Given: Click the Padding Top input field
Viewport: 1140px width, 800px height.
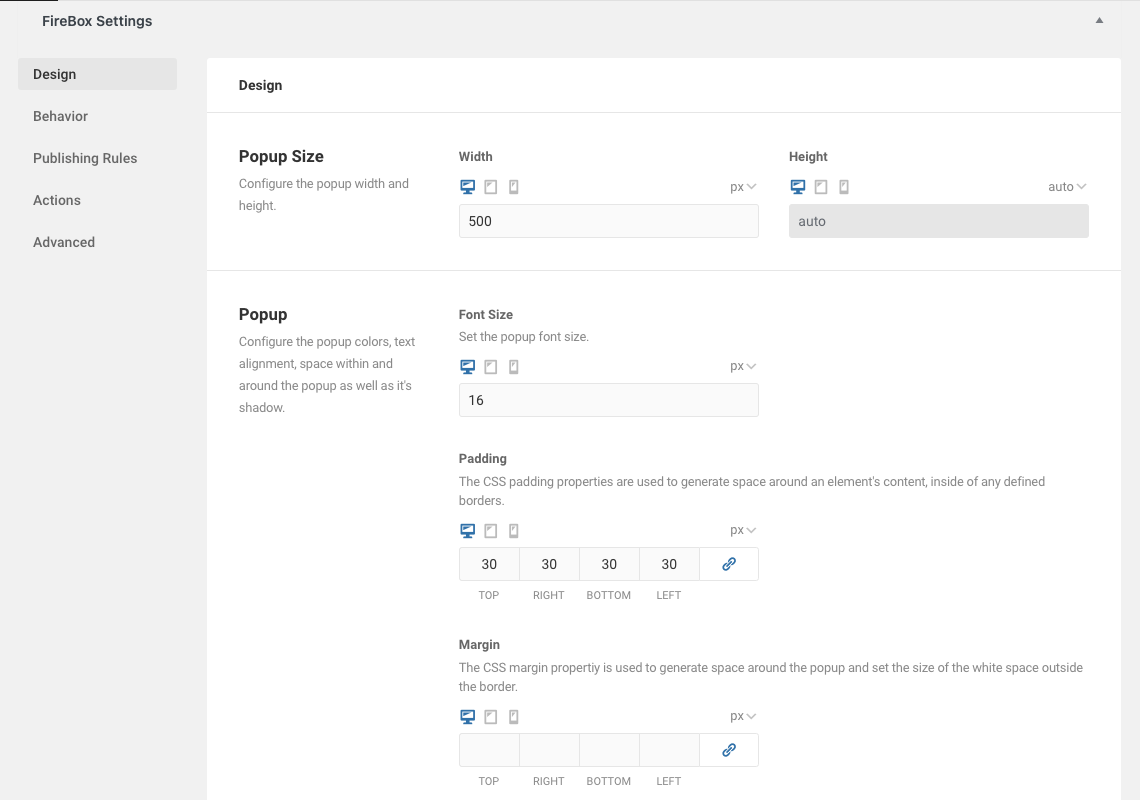Looking at the screenshot, I should (x=489, y=564).
